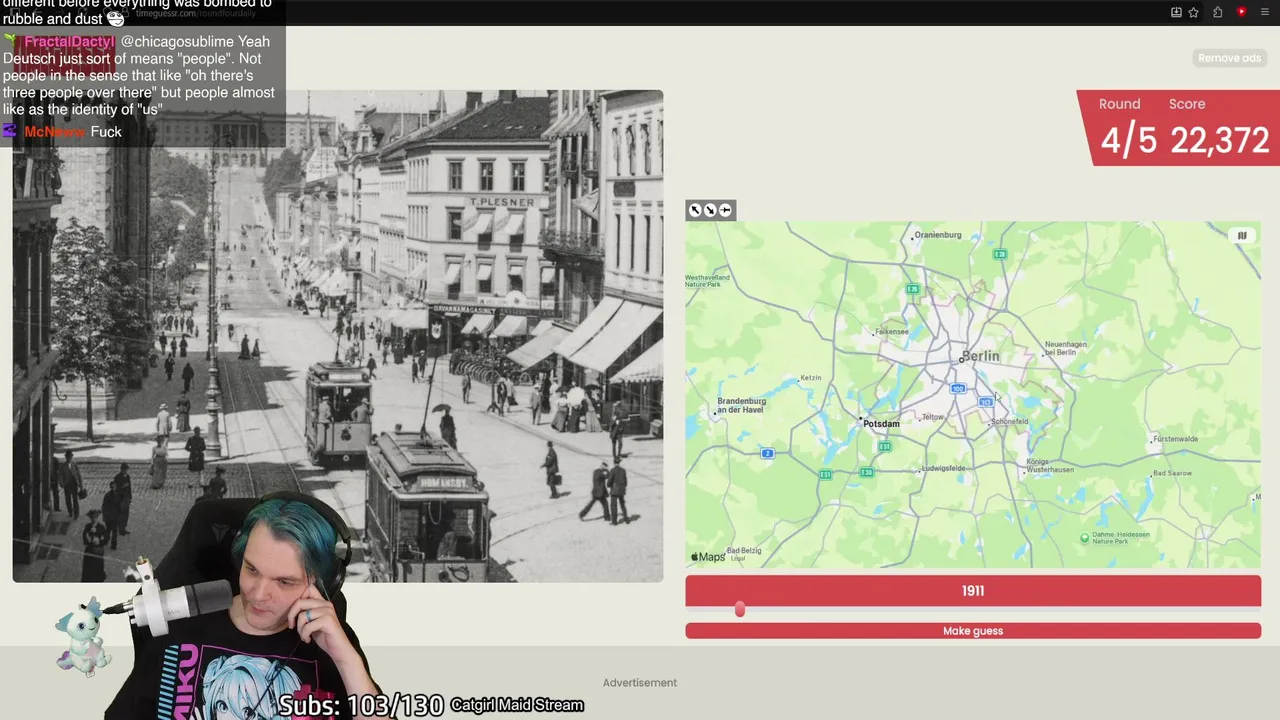
Task: Click the Apple Maps logo link
Action: pyautogui.click(x=708, y=557)
